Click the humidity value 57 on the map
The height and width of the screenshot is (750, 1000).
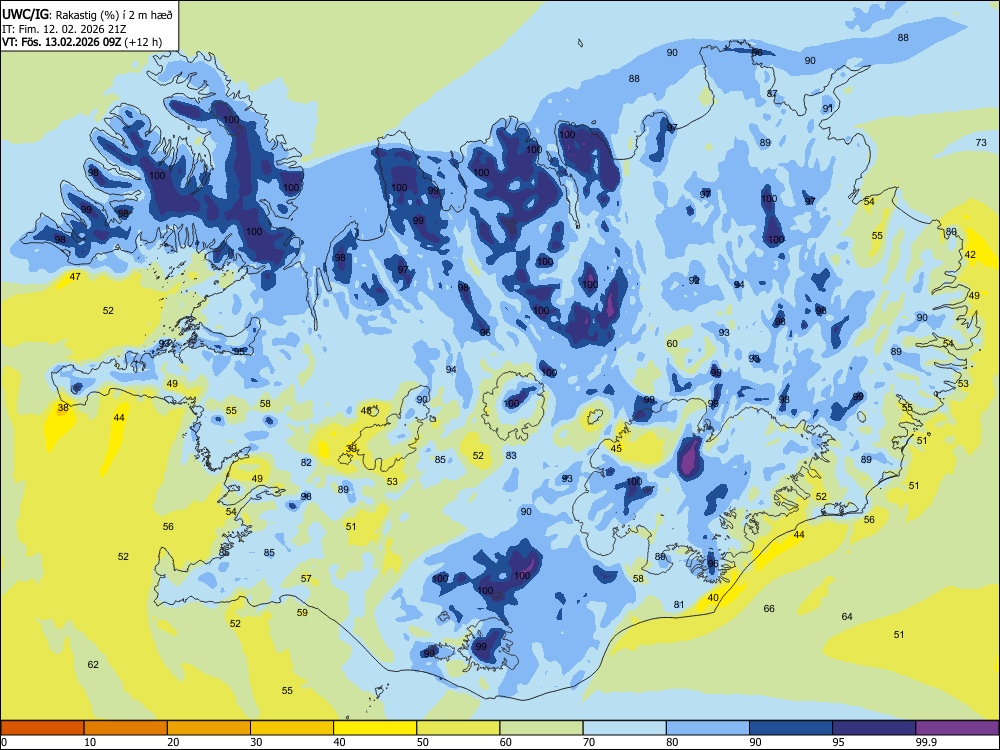click(x=306, y=579)
